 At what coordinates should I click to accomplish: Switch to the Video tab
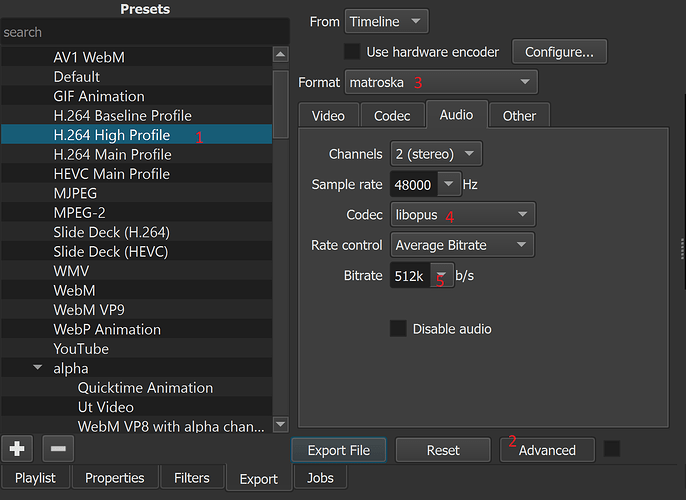click(x=328, y=115)
